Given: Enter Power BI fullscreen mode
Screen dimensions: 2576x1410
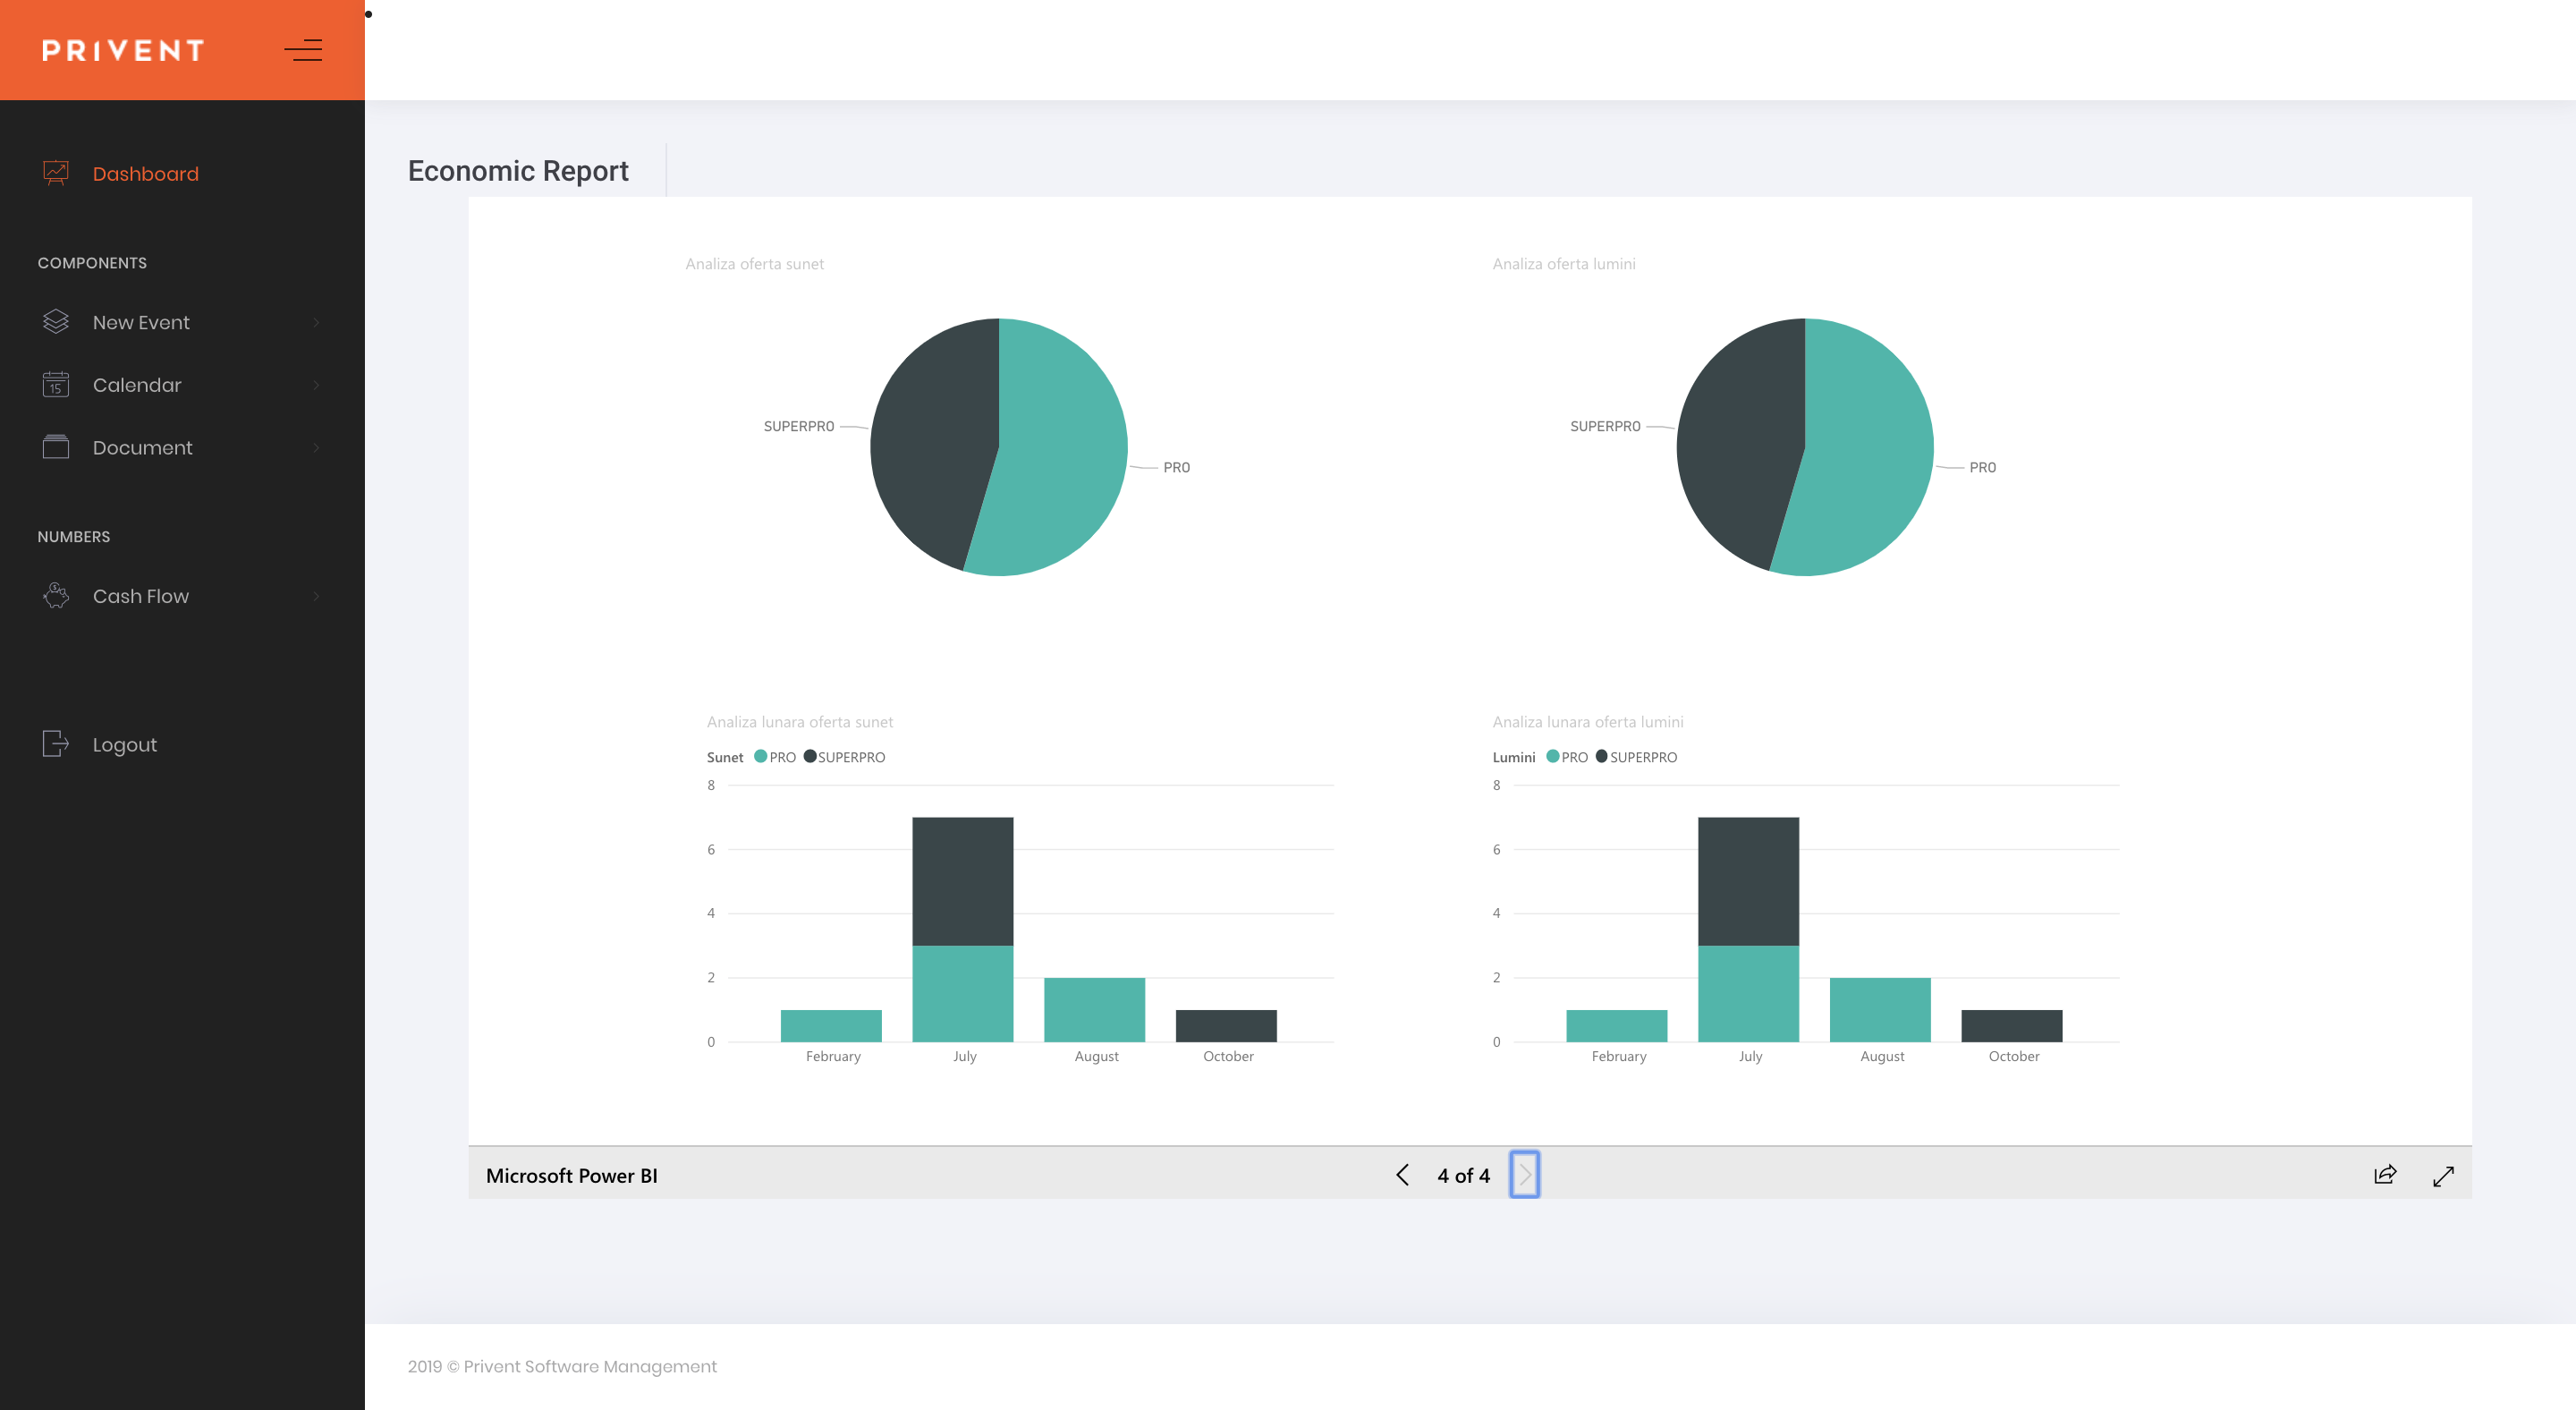Looking at the screenshot, I should pyautogui.click(x=2443, y=1176).
